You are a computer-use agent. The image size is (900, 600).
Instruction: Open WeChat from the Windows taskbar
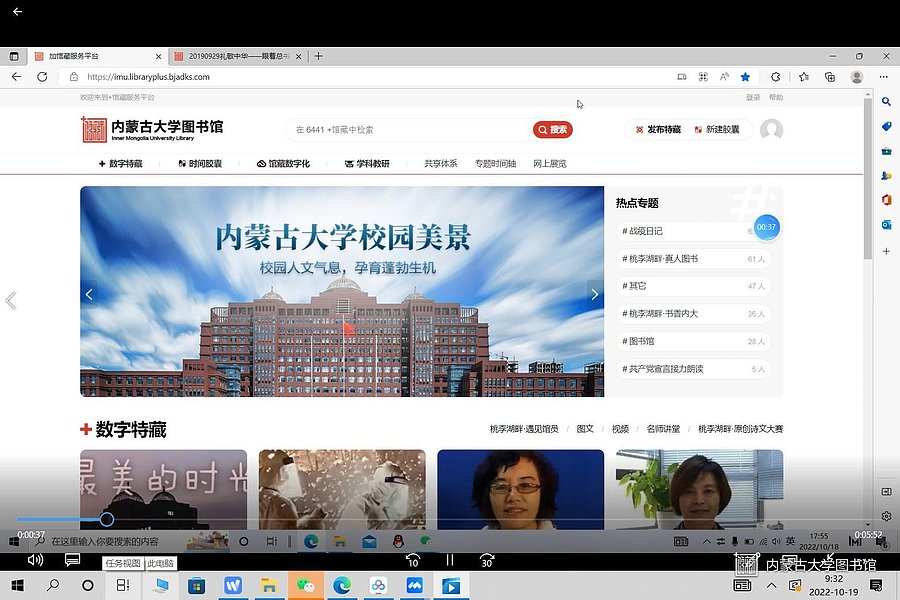click(305, 585)
